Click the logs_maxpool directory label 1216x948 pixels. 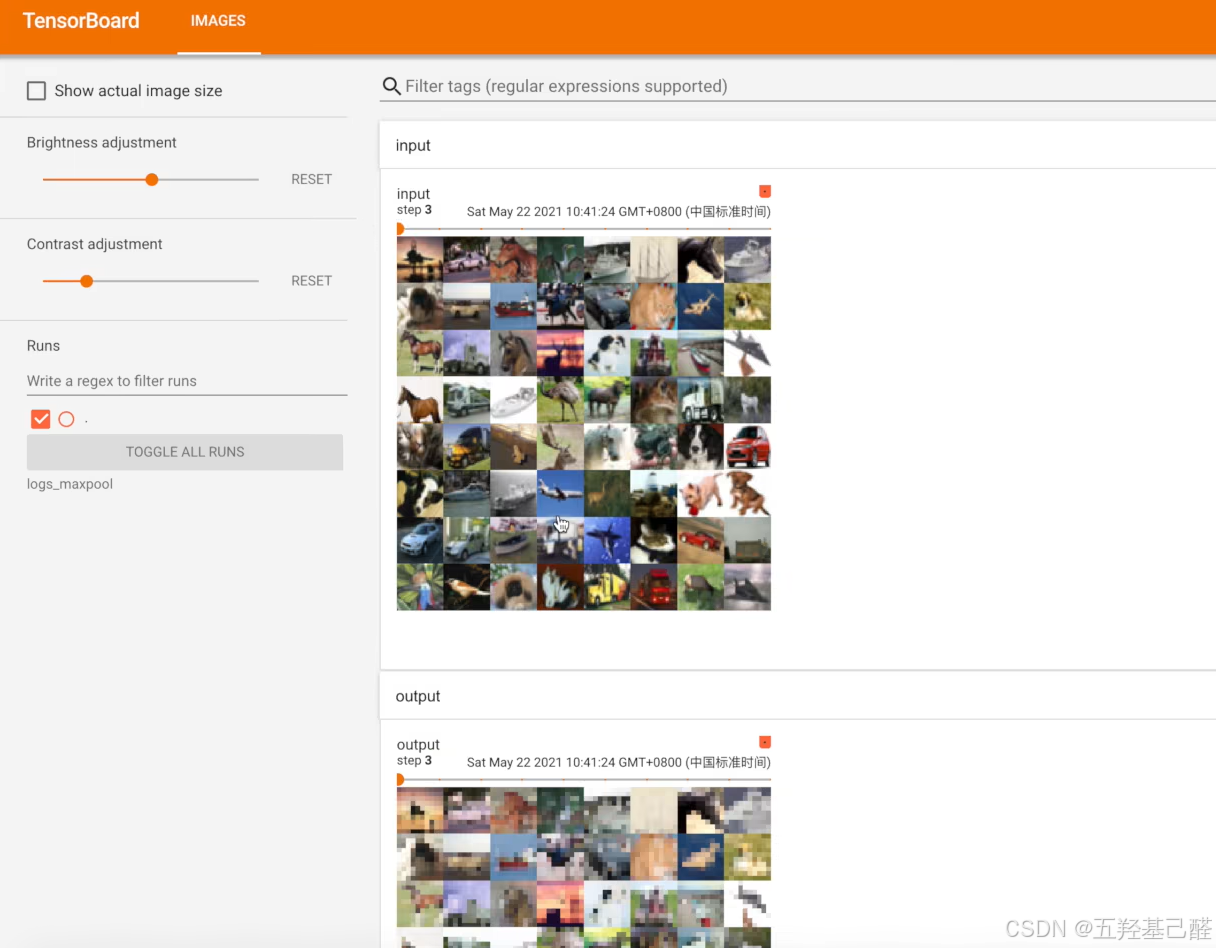70,484
